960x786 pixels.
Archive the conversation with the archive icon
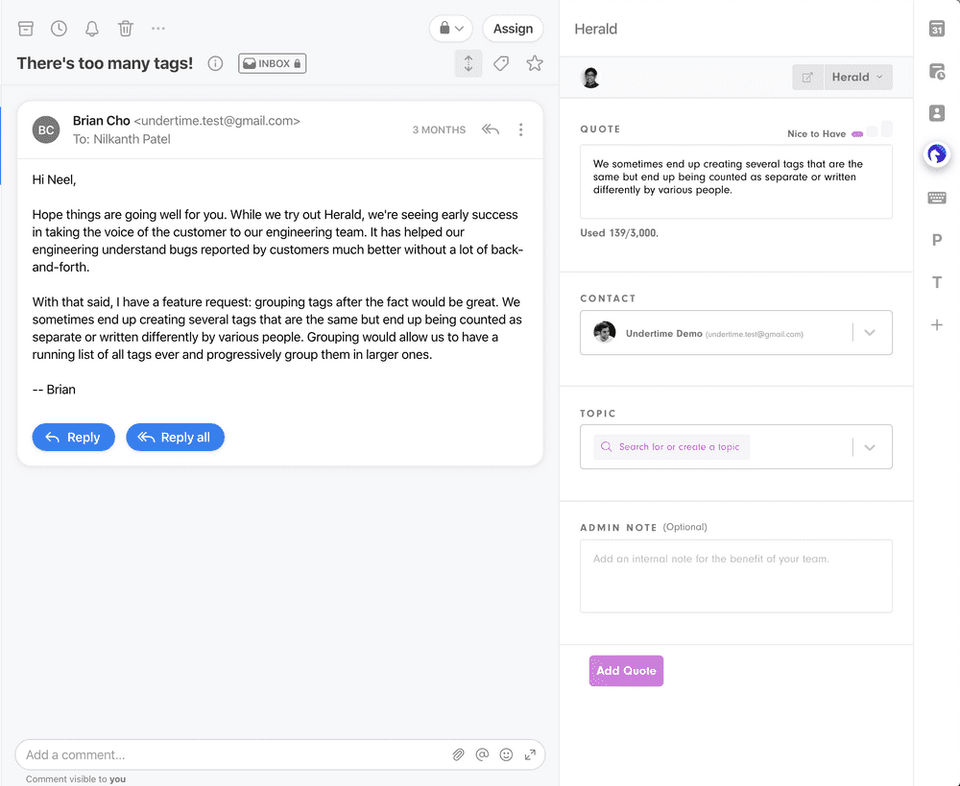click(26, 28)
